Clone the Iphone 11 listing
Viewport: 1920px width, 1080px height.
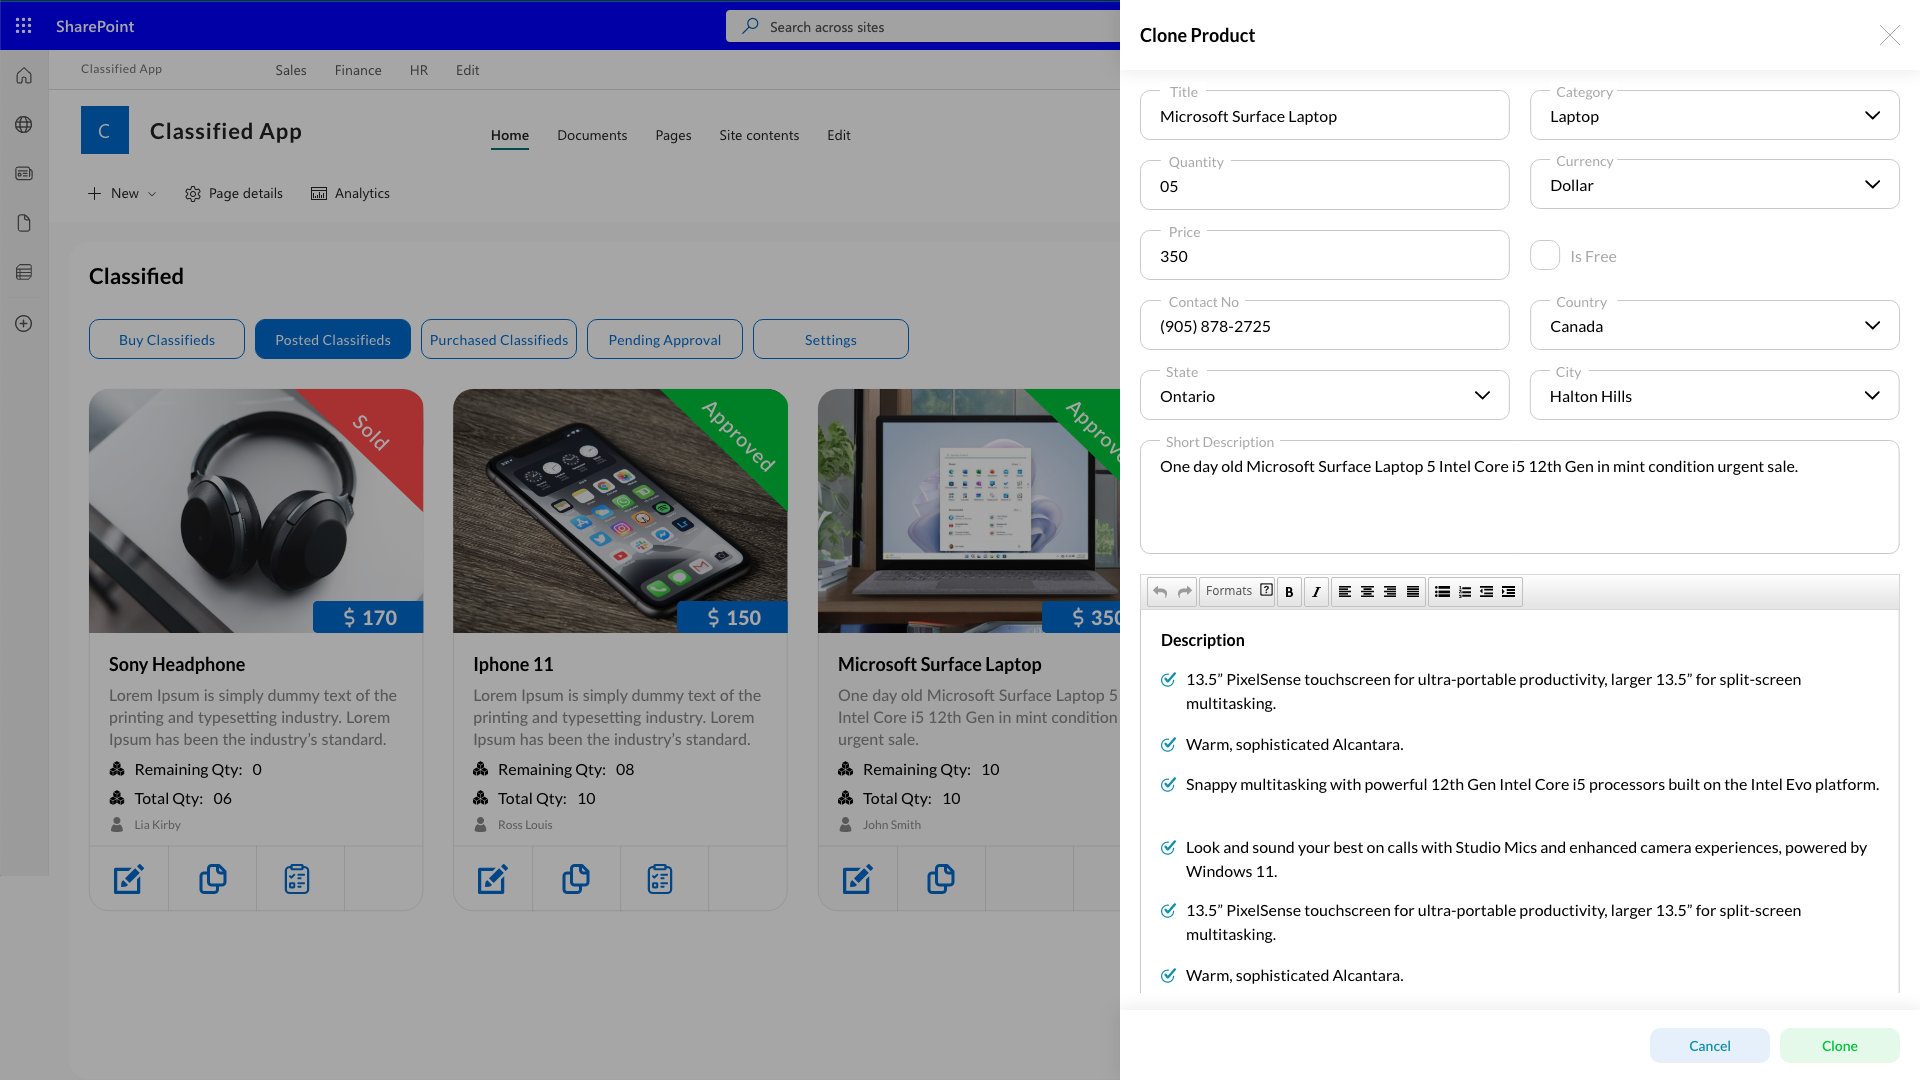576,879
